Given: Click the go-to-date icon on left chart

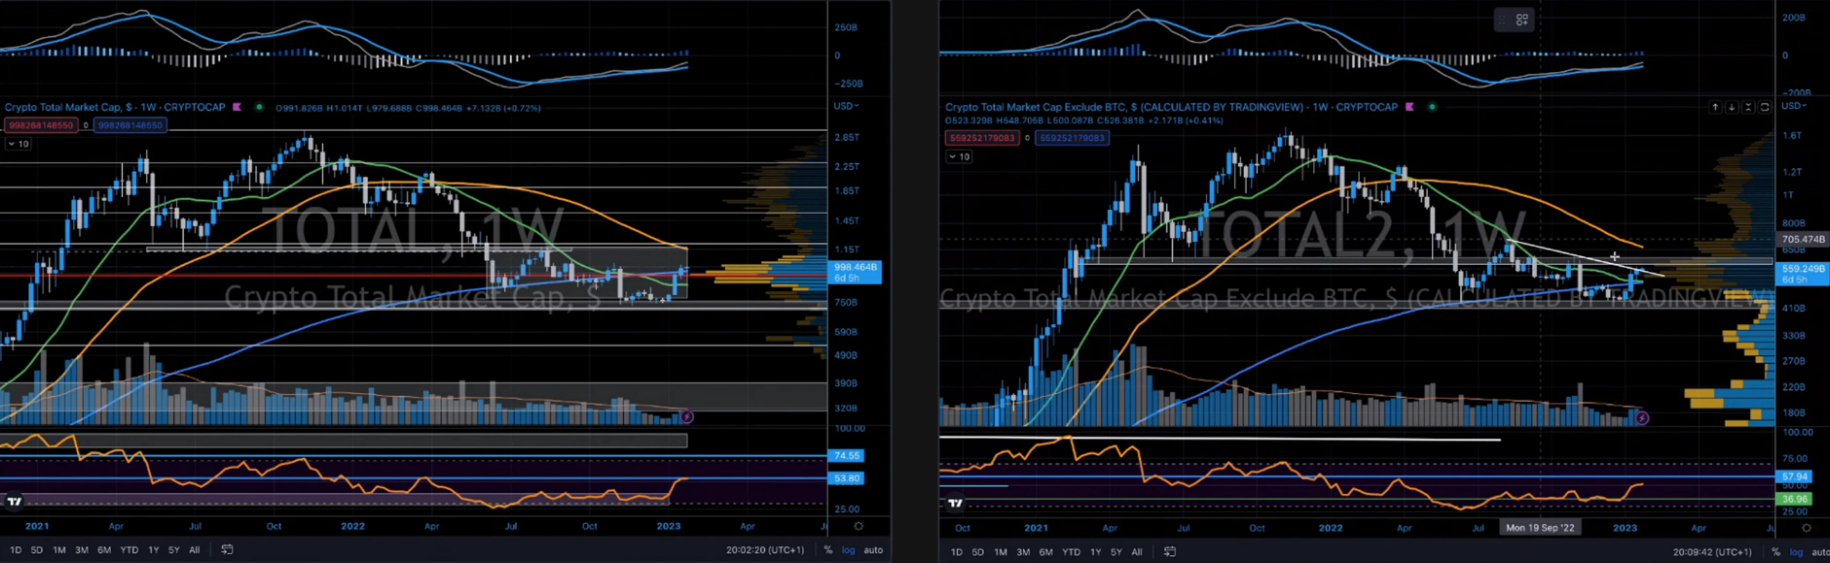Looking at the screenshot, I should (227, 550).
